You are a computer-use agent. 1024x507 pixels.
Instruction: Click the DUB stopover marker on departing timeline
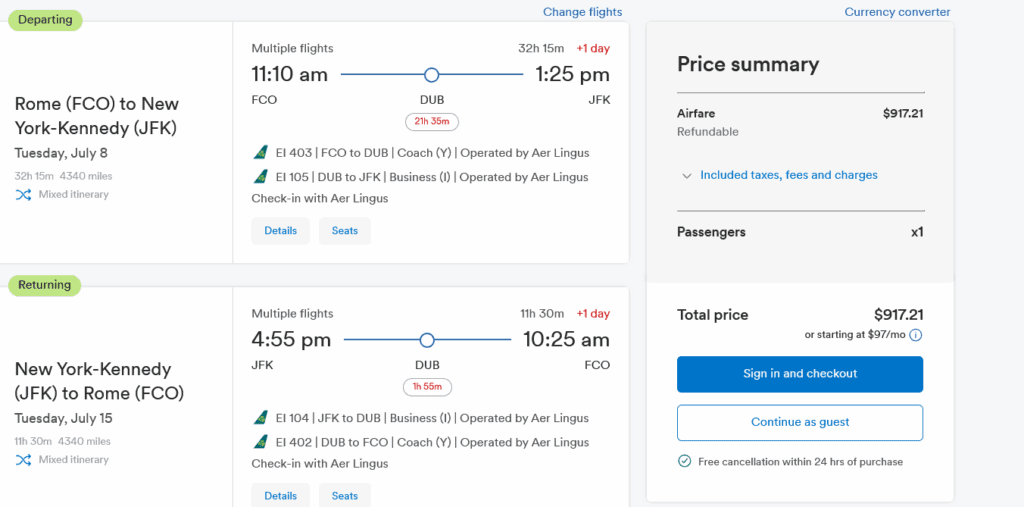pos(431,75)
